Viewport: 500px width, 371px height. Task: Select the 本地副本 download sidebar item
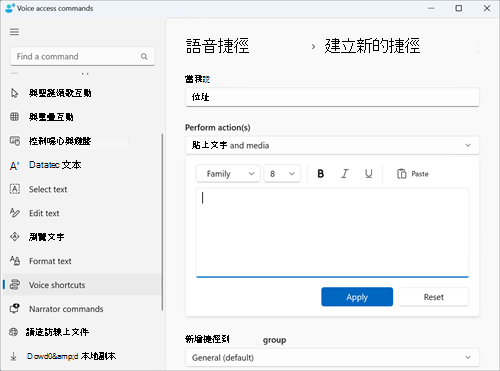(82, 356)
